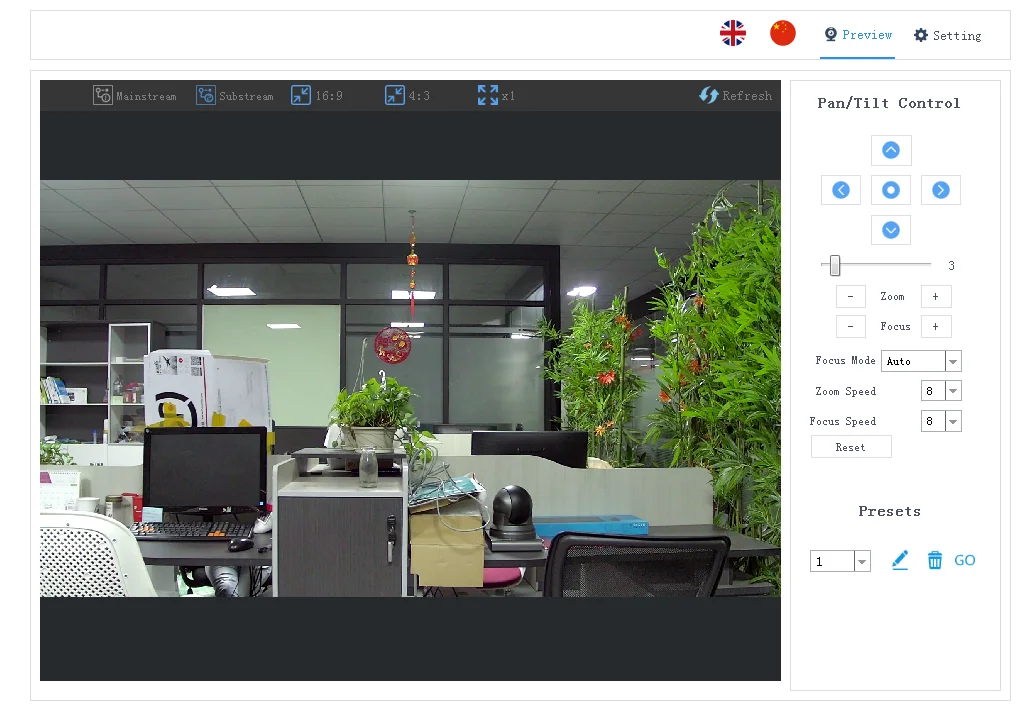Switch video to Mainstream
This screenshot has width=1033, height=723.
click(134, 96)
